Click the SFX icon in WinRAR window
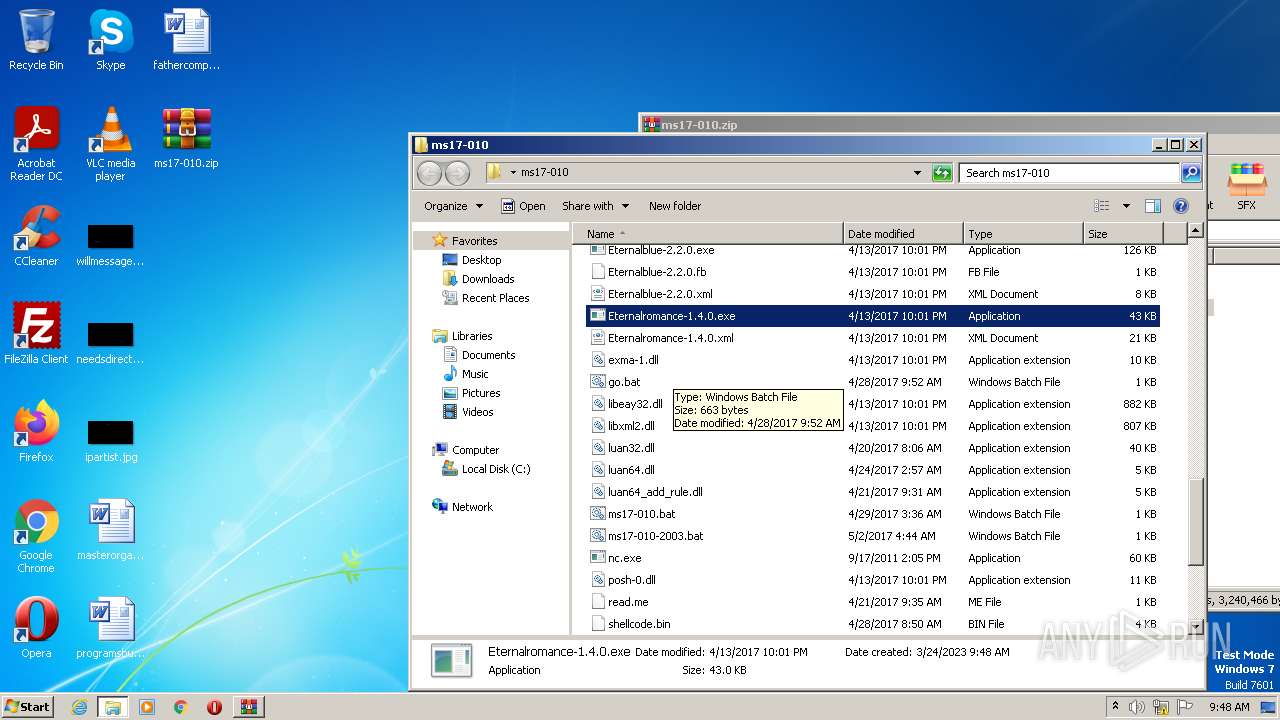The width and height of the screenshot is (1280, 720). point(1246,187)
